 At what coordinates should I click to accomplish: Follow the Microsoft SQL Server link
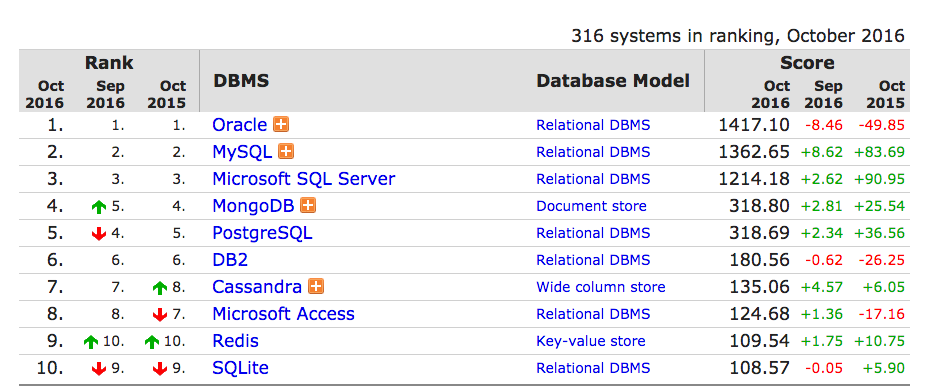pos(304,179)
